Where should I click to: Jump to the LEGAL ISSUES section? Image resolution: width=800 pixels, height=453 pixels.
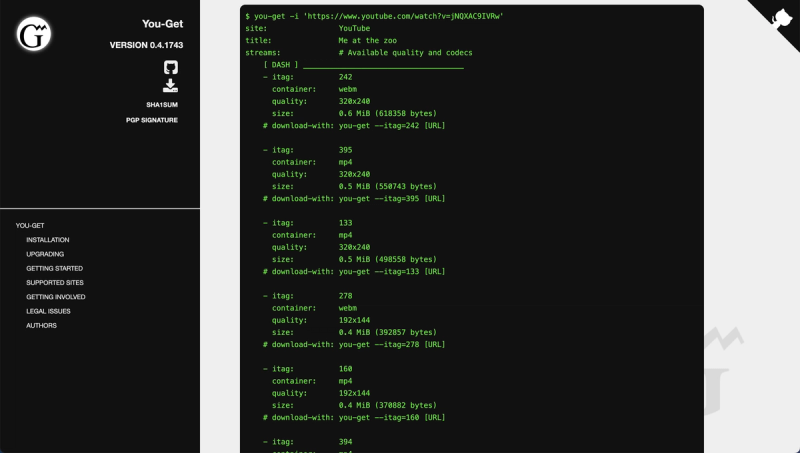(x=48, y=311)
